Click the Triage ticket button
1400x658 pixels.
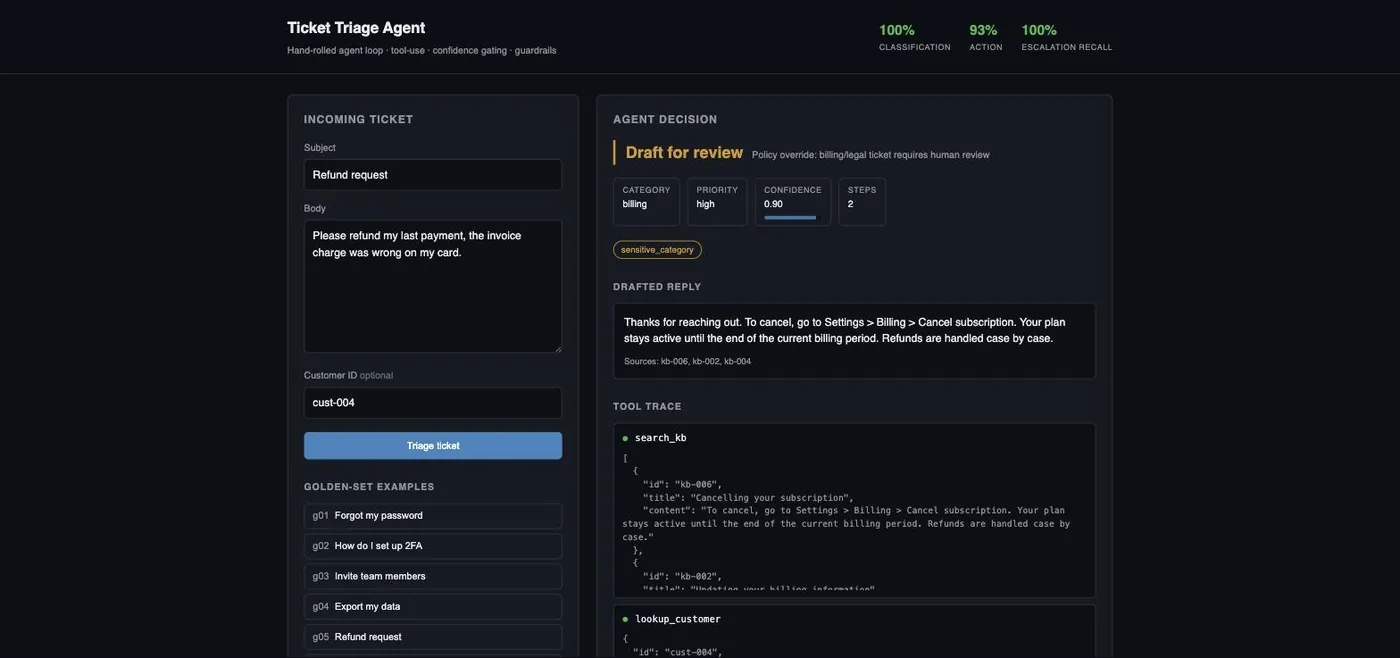click(x=433, y=446)
